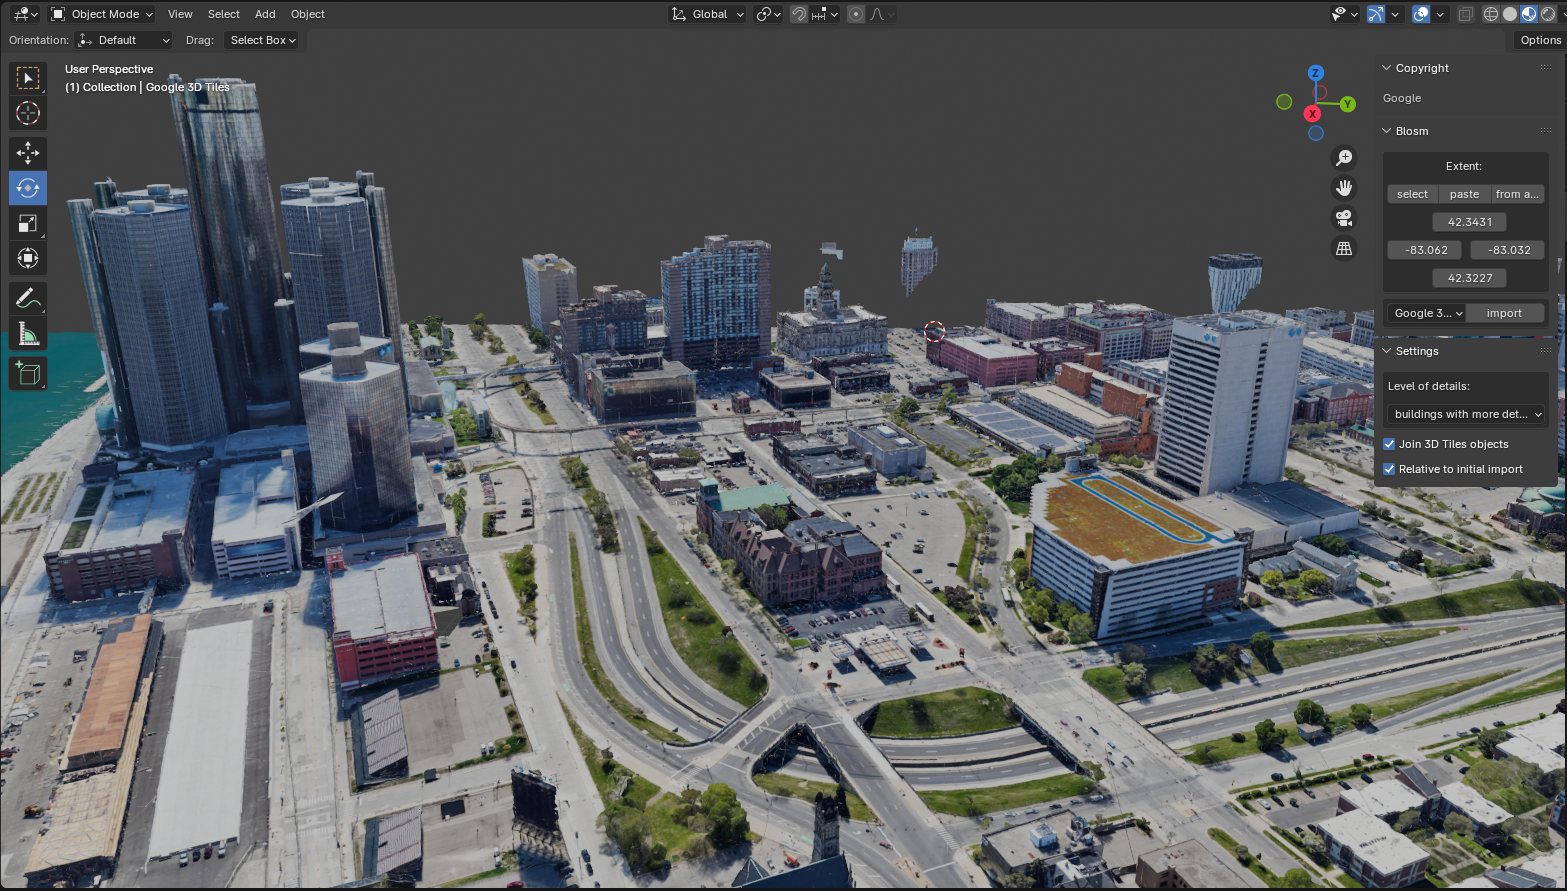The width and height of the screenshot is (1567, 891).
Task: Open the Object Mode dropdown
Action: coord(102,14)
